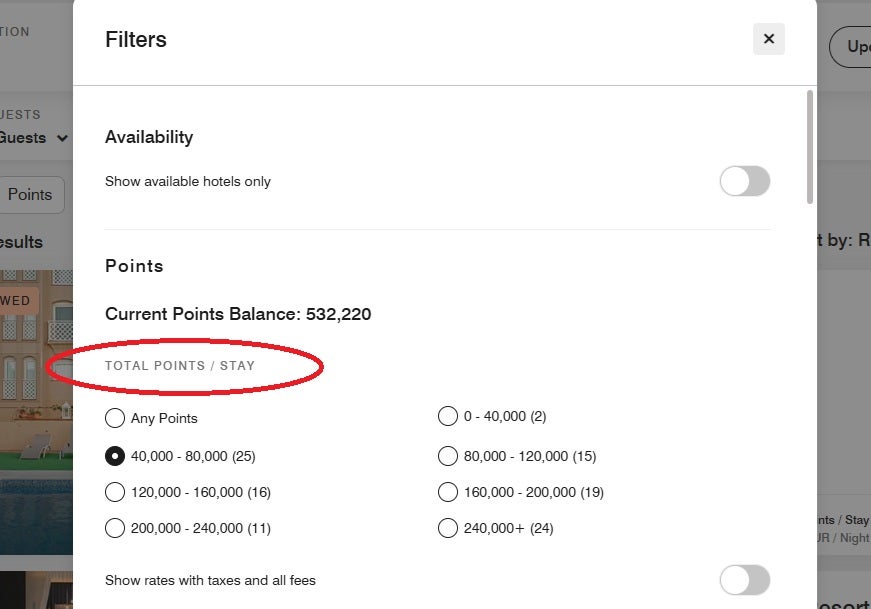Click the Points tab behind dialog
871x609 pixels.
click(31, 194)
